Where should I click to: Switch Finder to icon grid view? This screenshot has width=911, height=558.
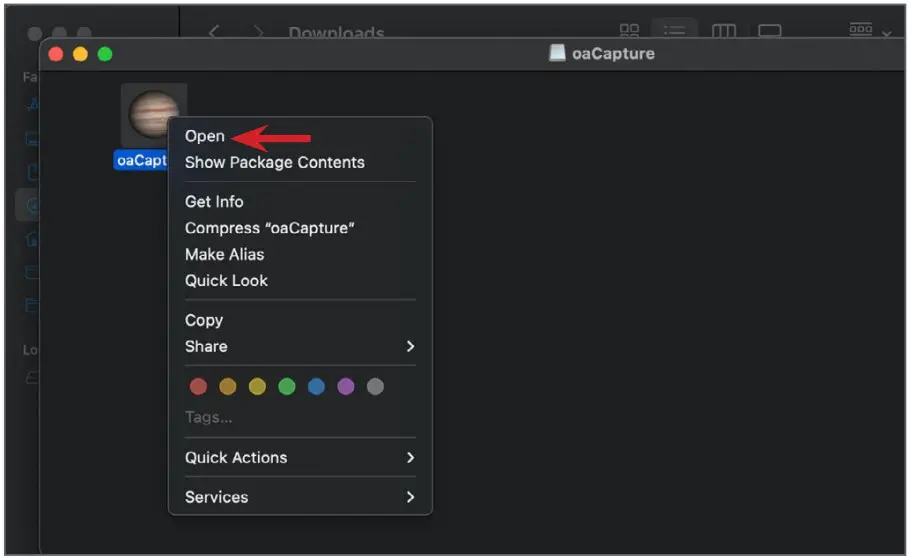pyautogui.click(x=629, y=32)
